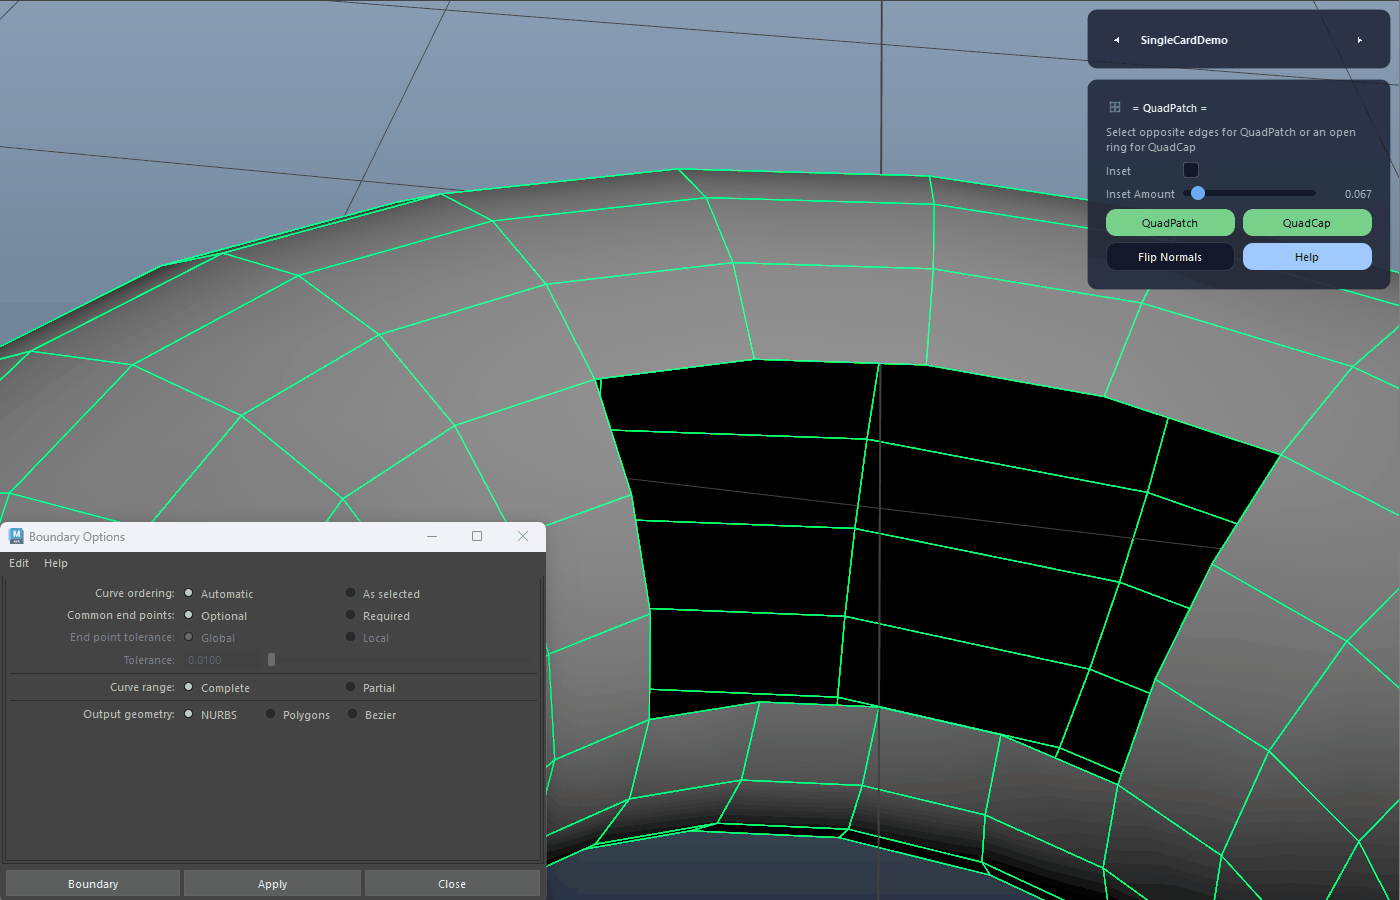1400x900 pixels.
Task: Choose Optional common end points
Action: coord(189,615)
